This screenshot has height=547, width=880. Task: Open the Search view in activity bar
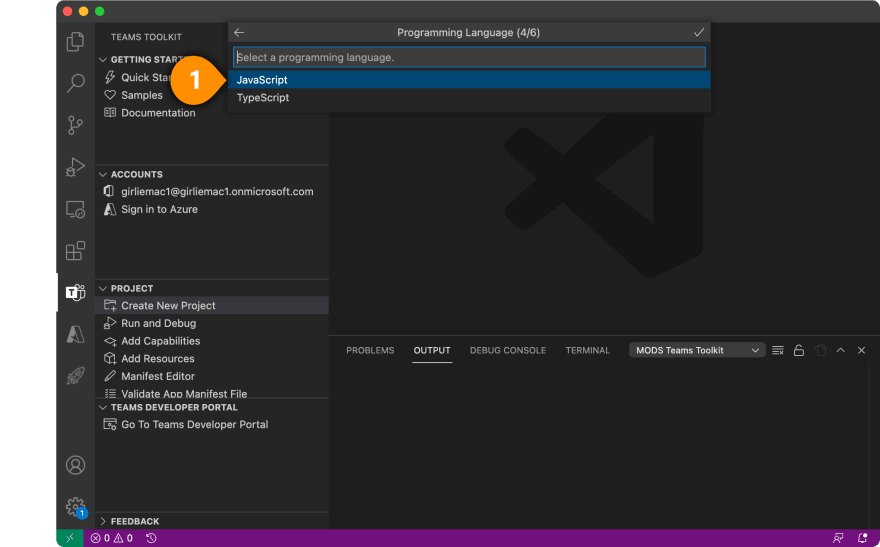tap(75, 83)
